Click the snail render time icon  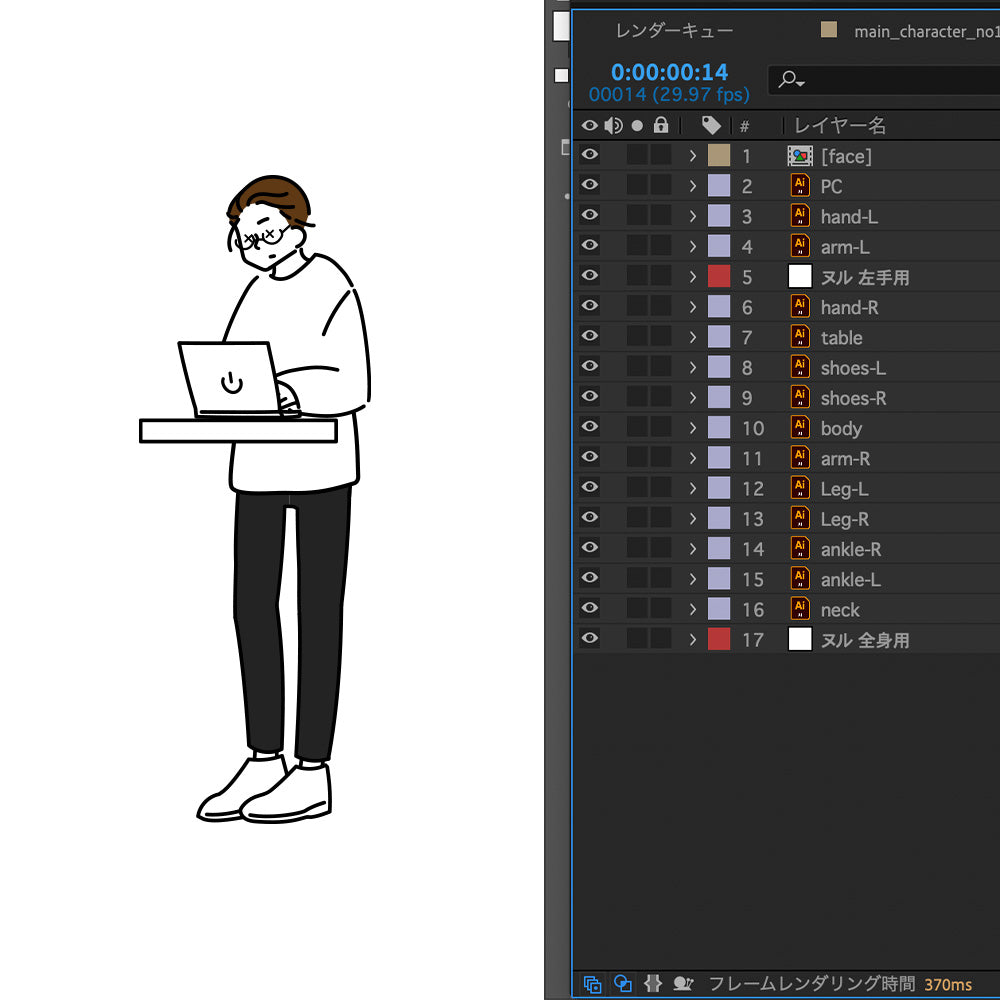pyautogui.click(x=684, y=984)
